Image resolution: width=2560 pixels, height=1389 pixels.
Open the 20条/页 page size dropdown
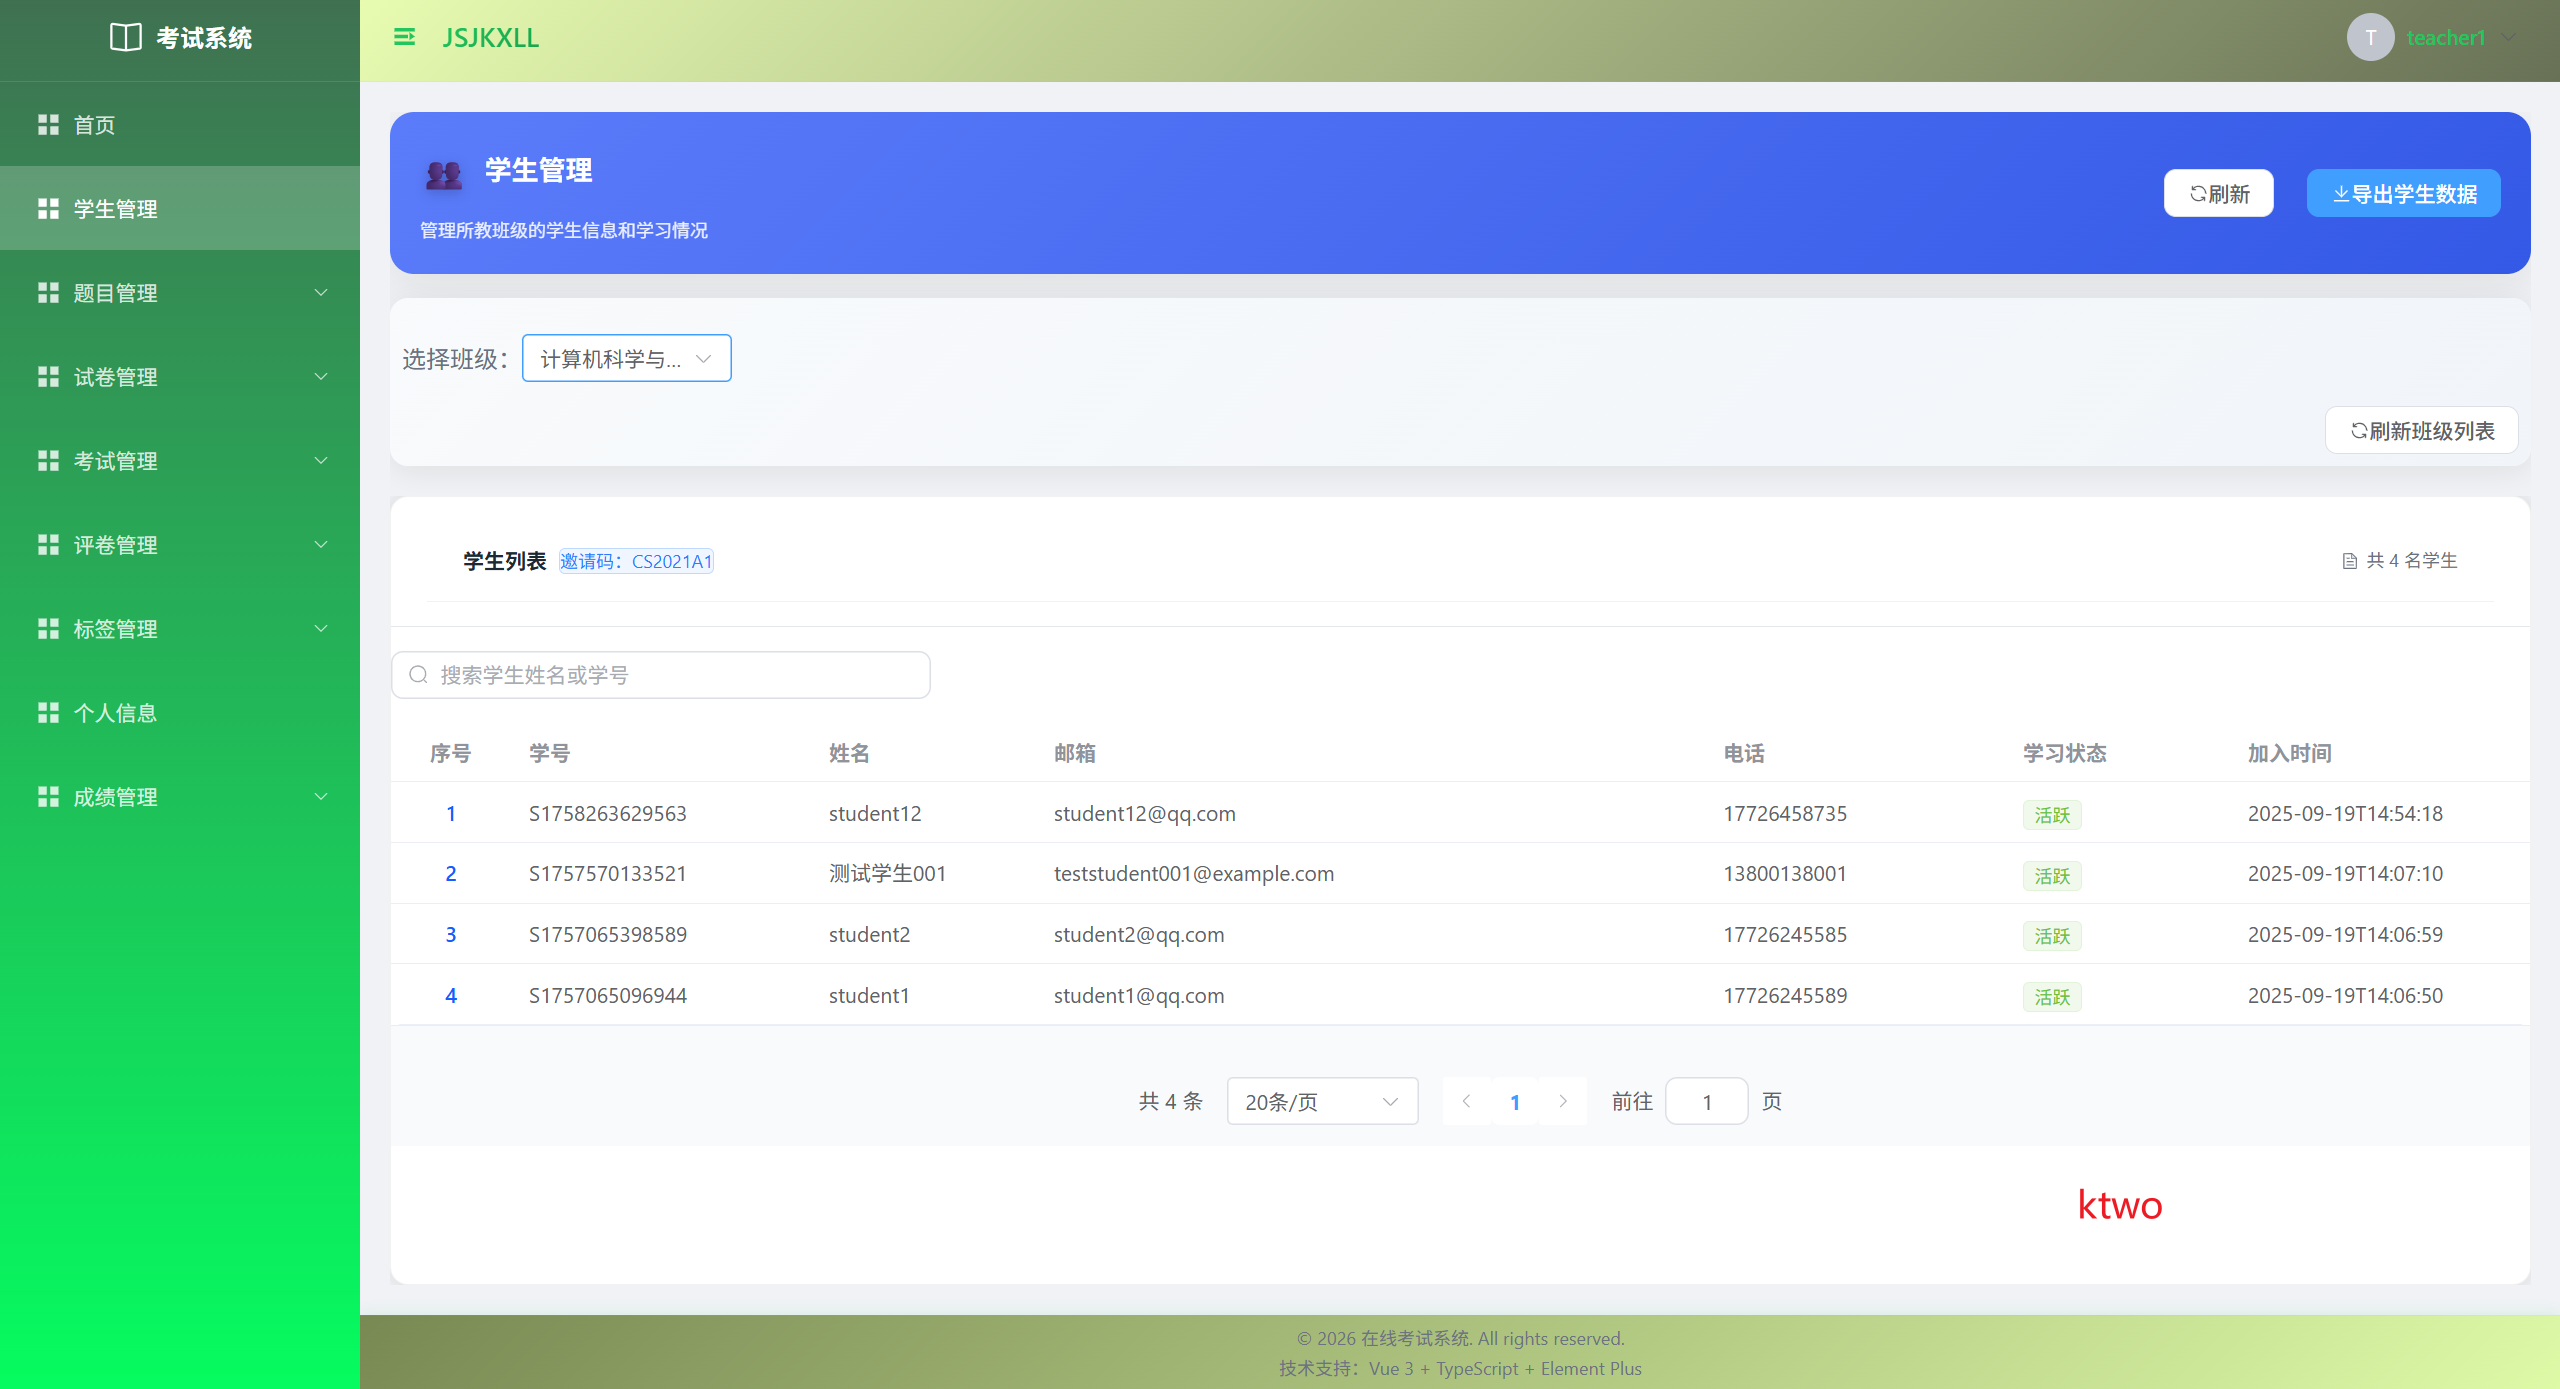click(1321, 1101)
